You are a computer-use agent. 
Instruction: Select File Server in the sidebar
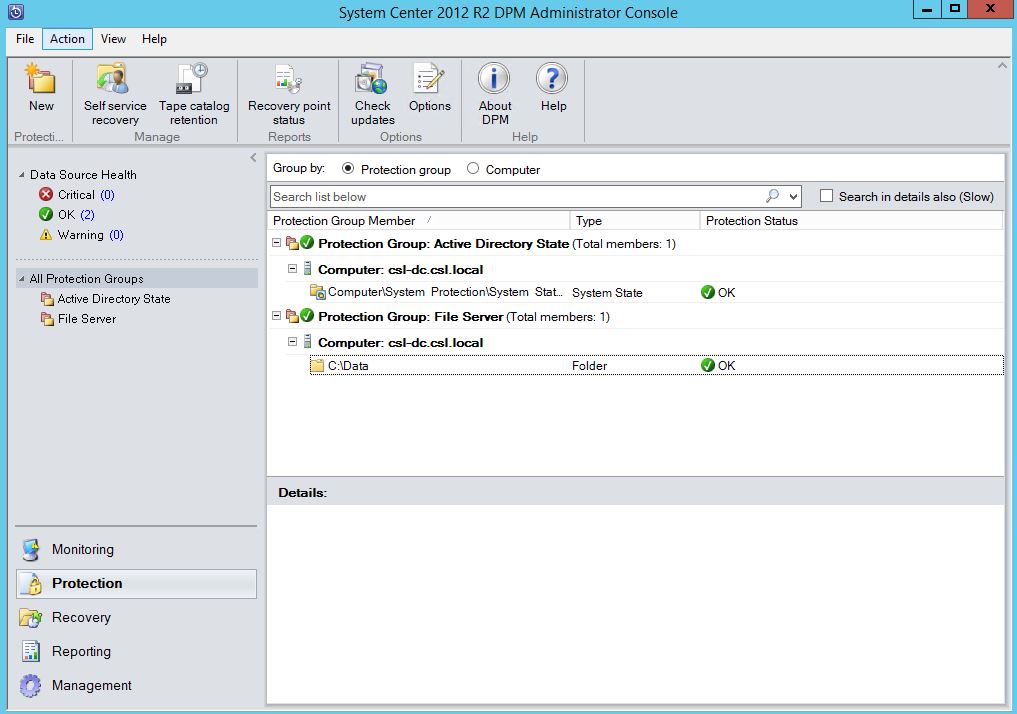pos(87,319)
